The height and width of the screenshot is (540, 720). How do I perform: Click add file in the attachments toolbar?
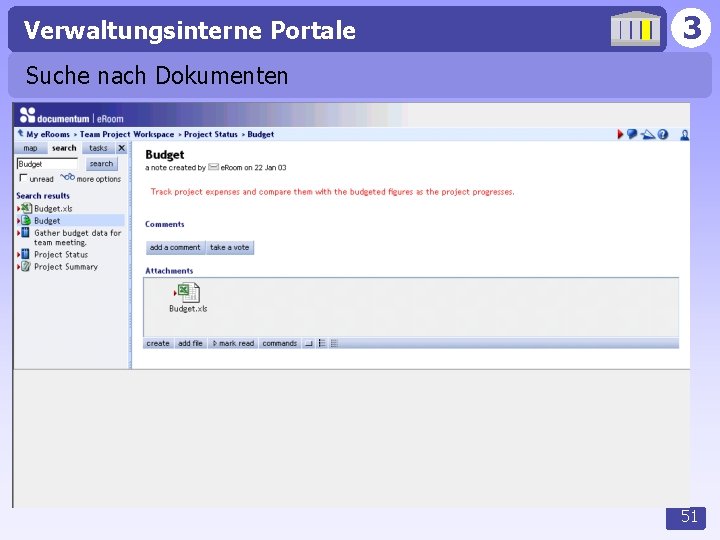(x=190, y=343)
